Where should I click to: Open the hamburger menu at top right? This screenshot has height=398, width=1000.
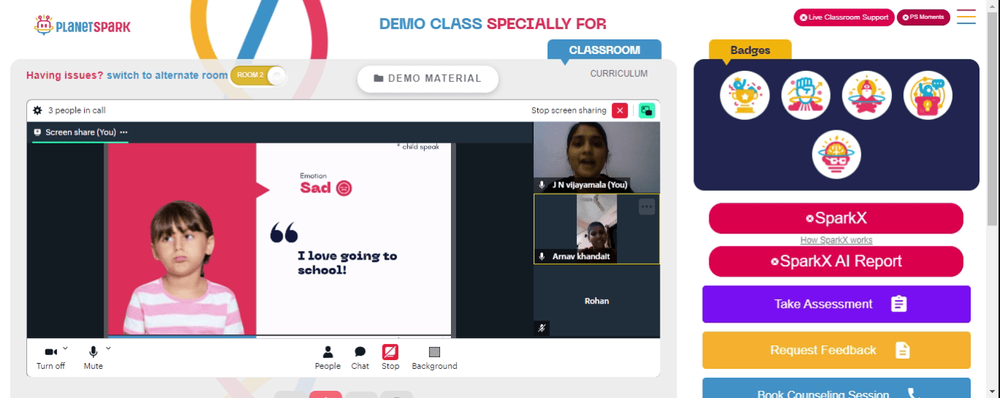[966, 17]
